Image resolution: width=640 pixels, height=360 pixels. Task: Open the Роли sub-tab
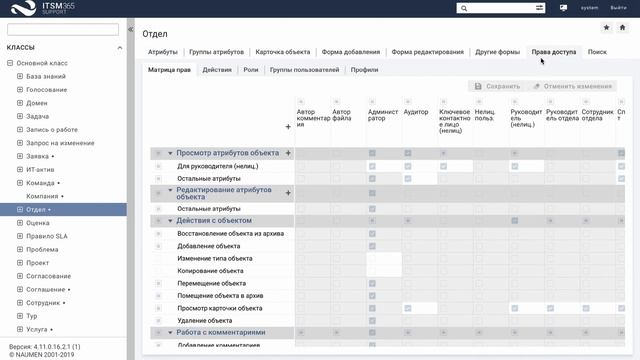point(251,70)
